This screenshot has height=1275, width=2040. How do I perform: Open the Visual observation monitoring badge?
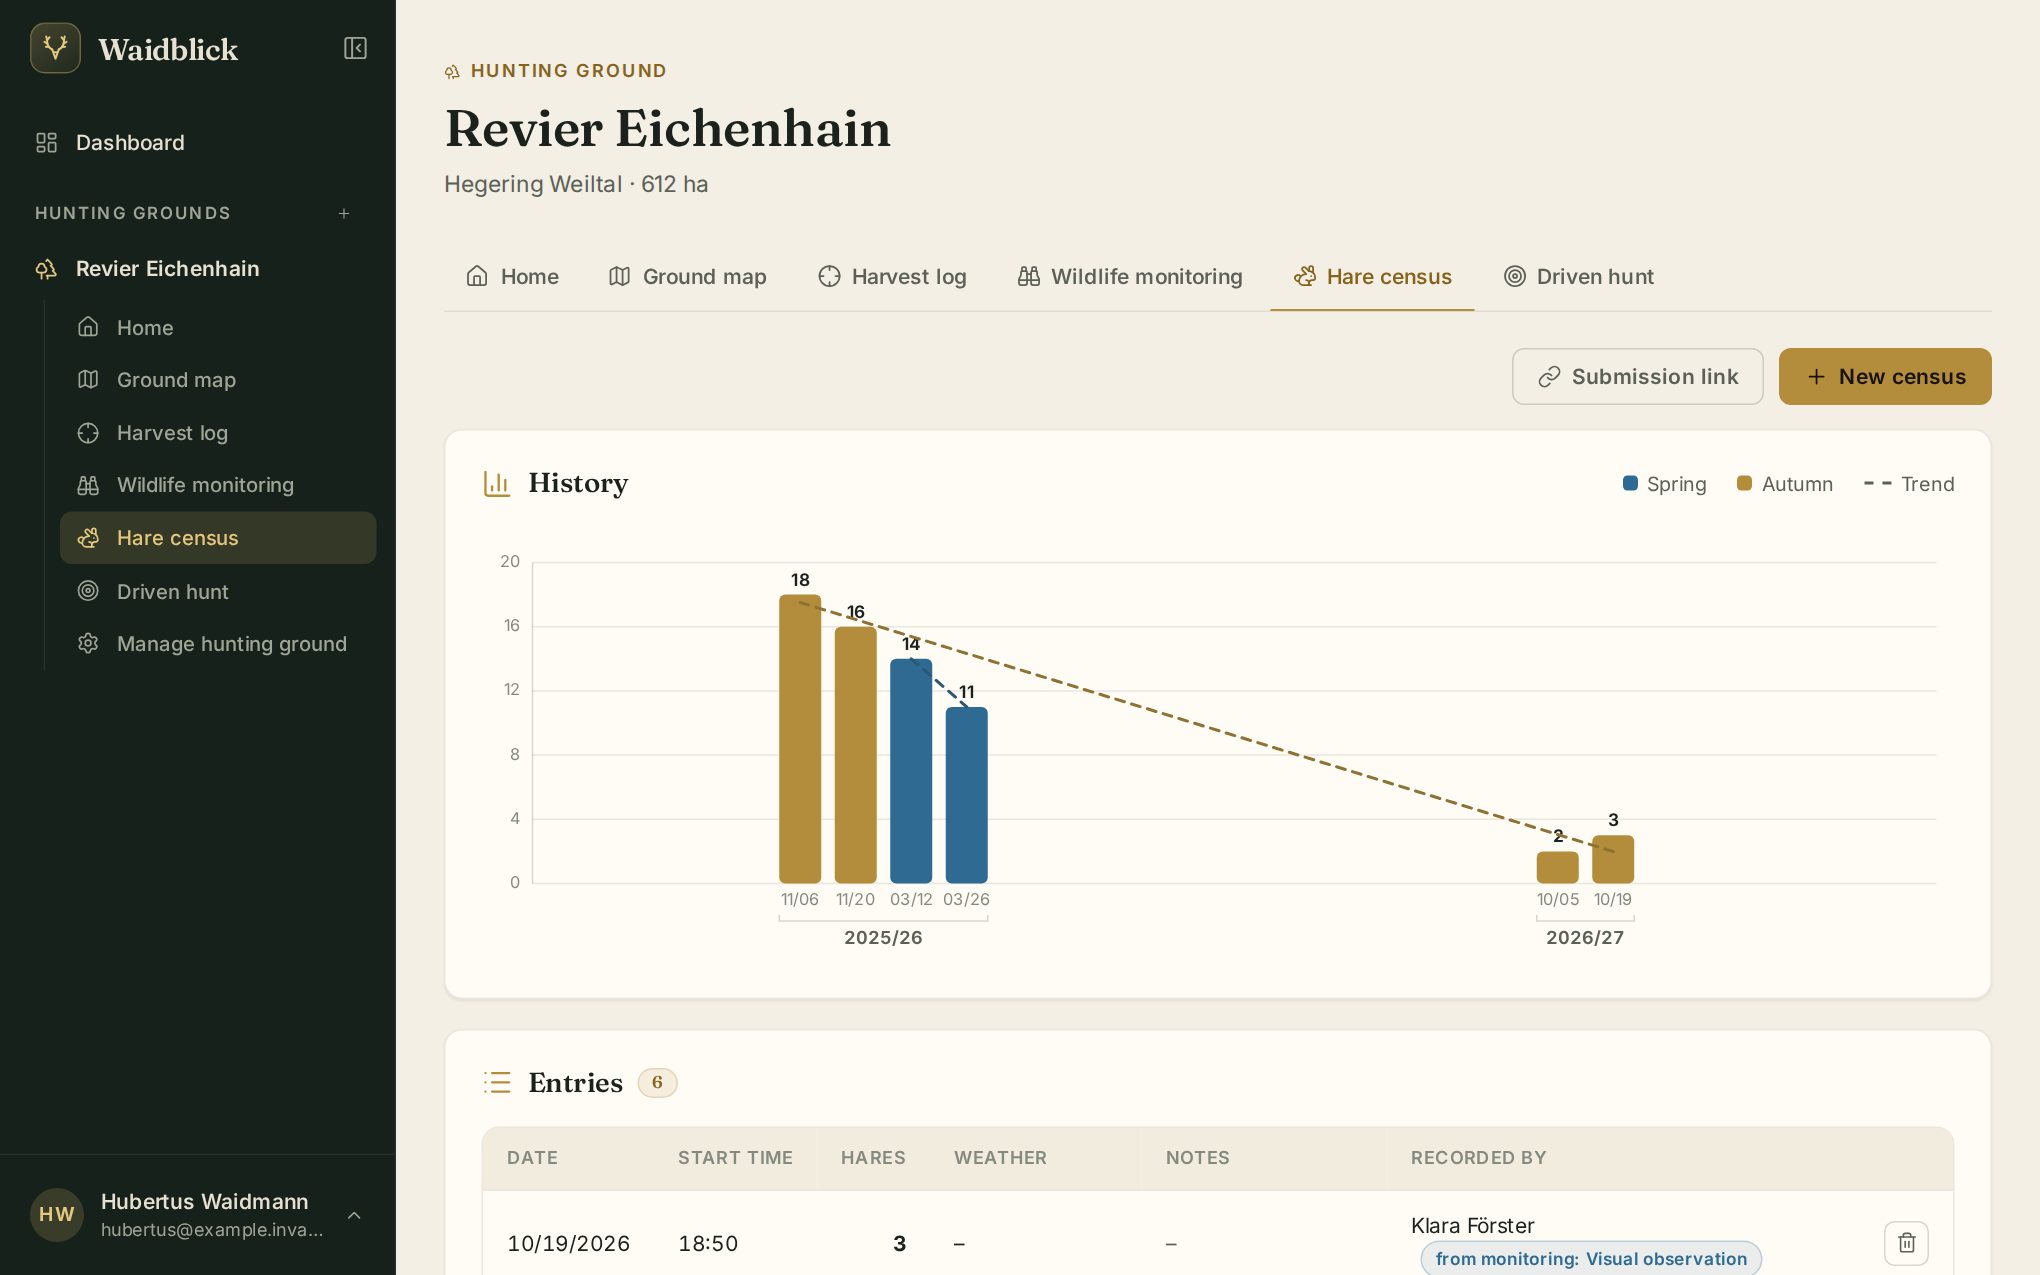click(x=1591, y=1258)
